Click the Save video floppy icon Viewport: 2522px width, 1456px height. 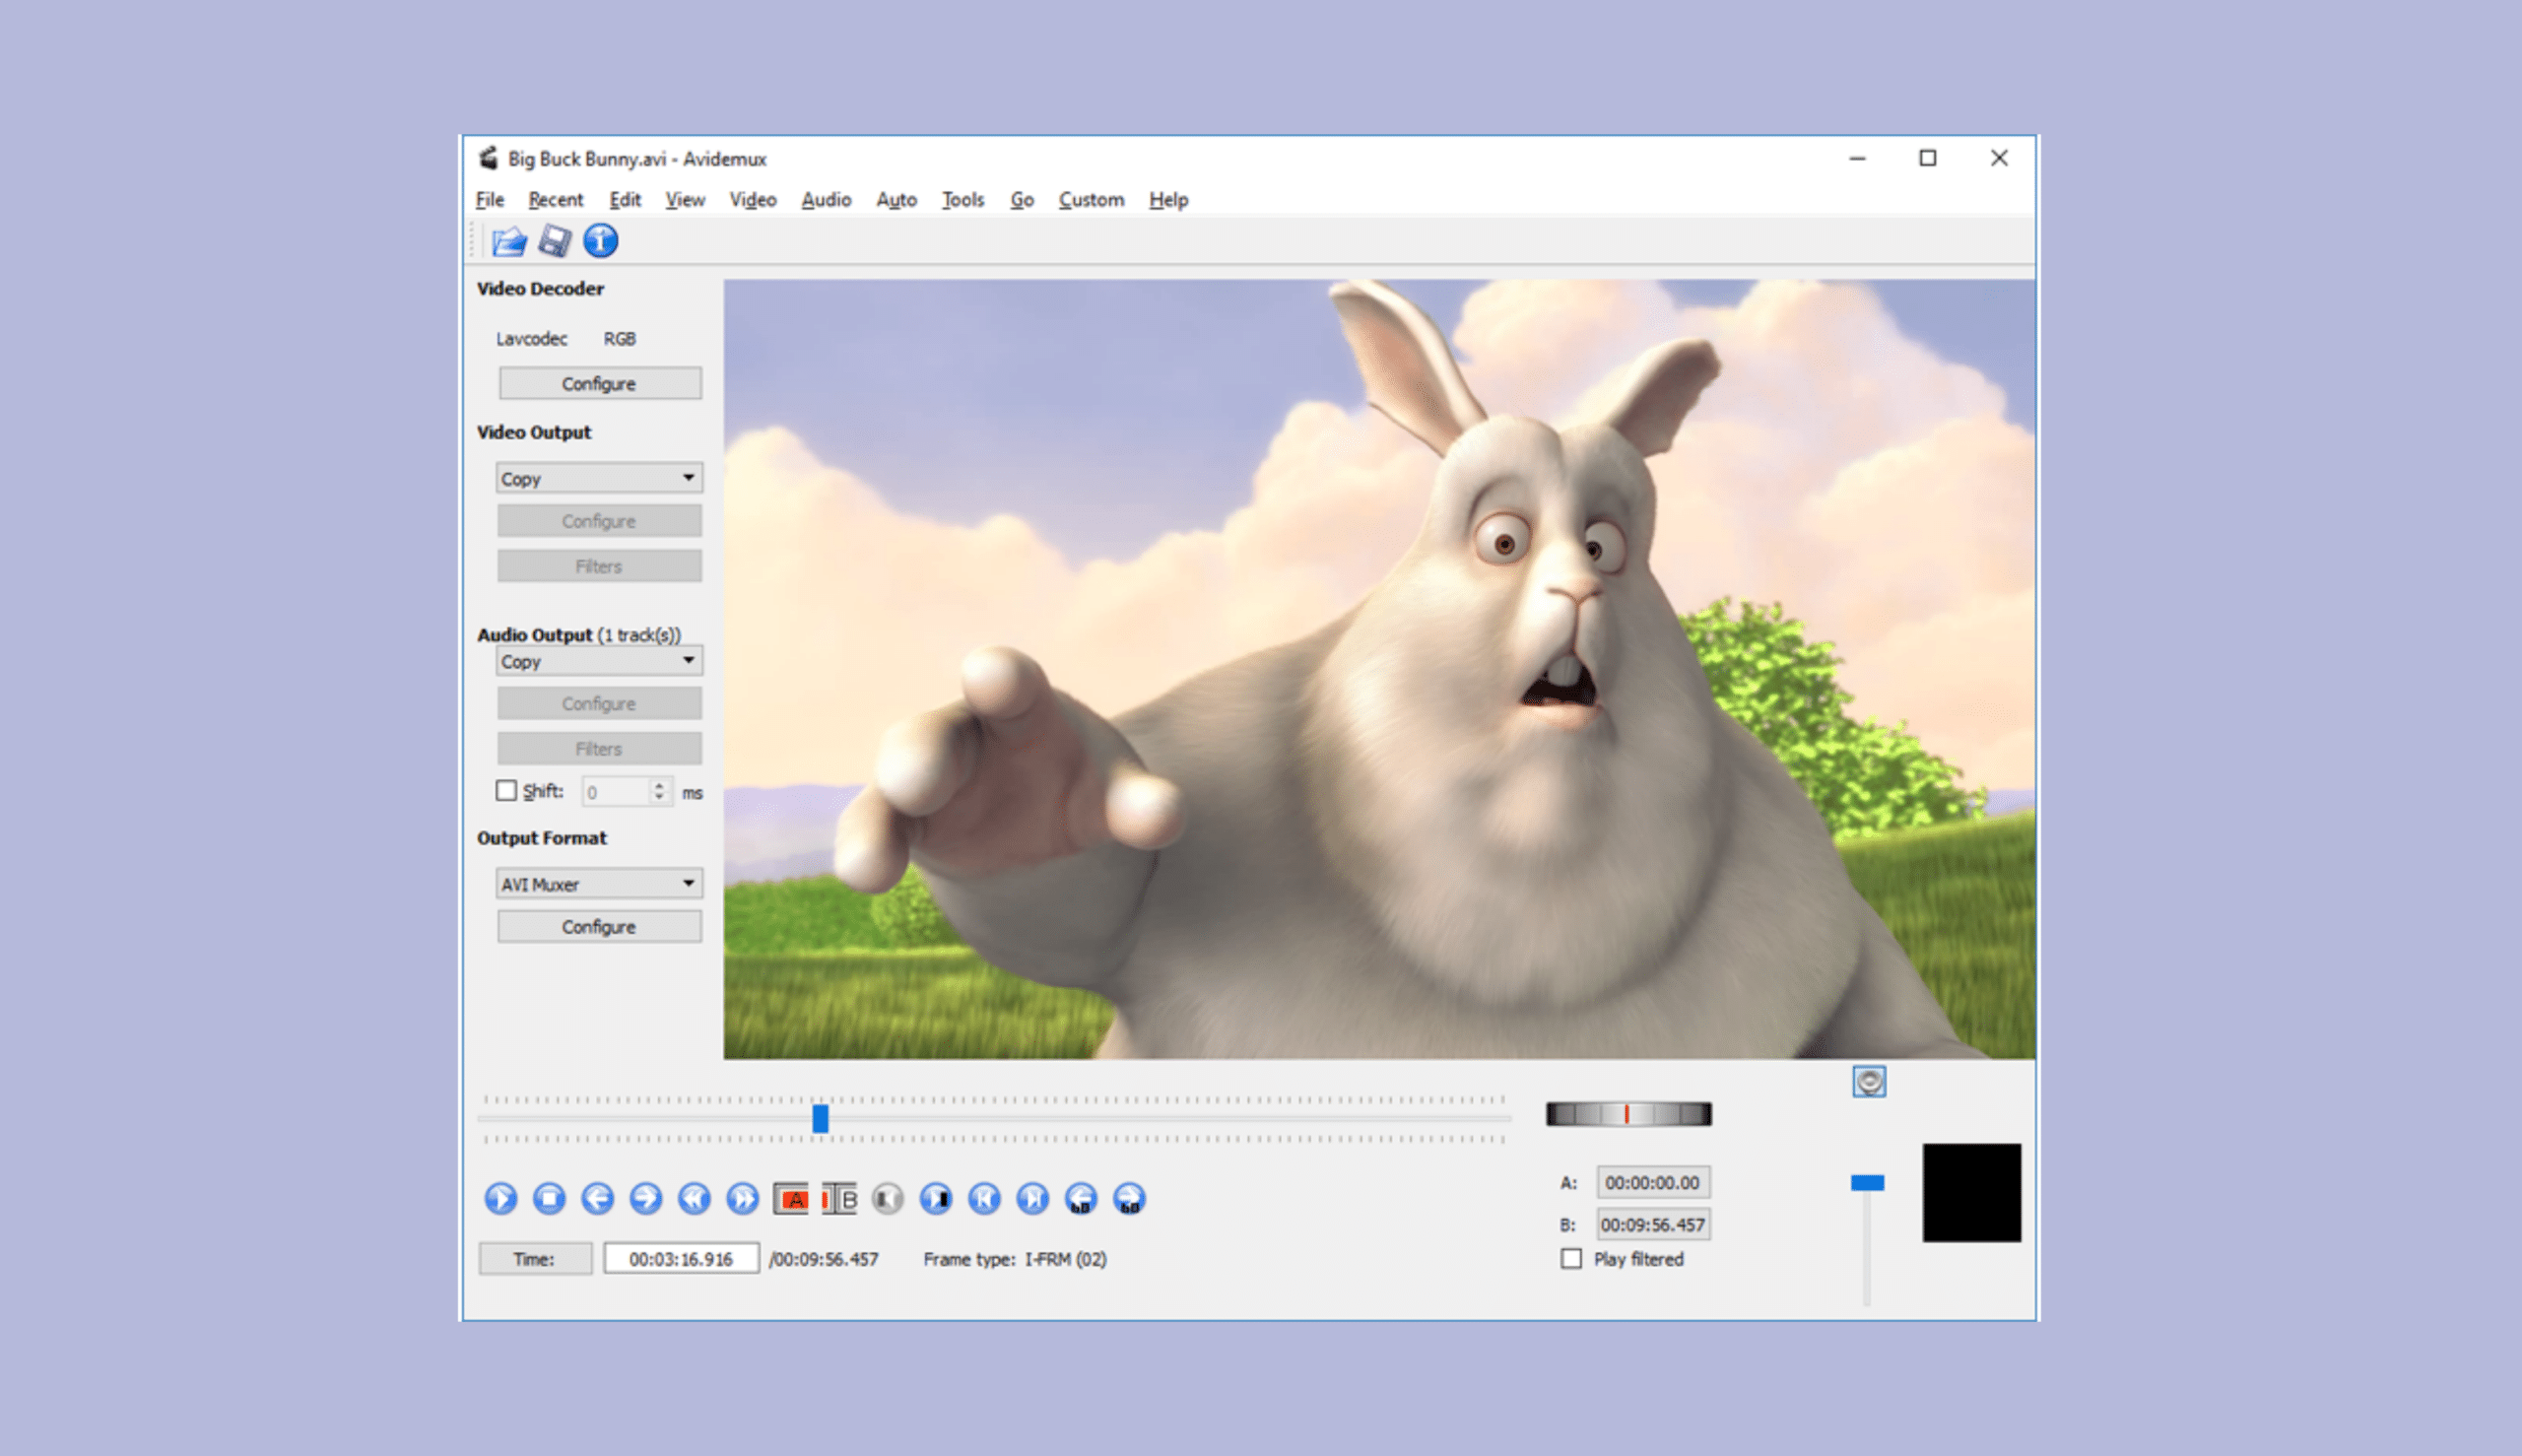pyautogui.click(x=554, y=241)
